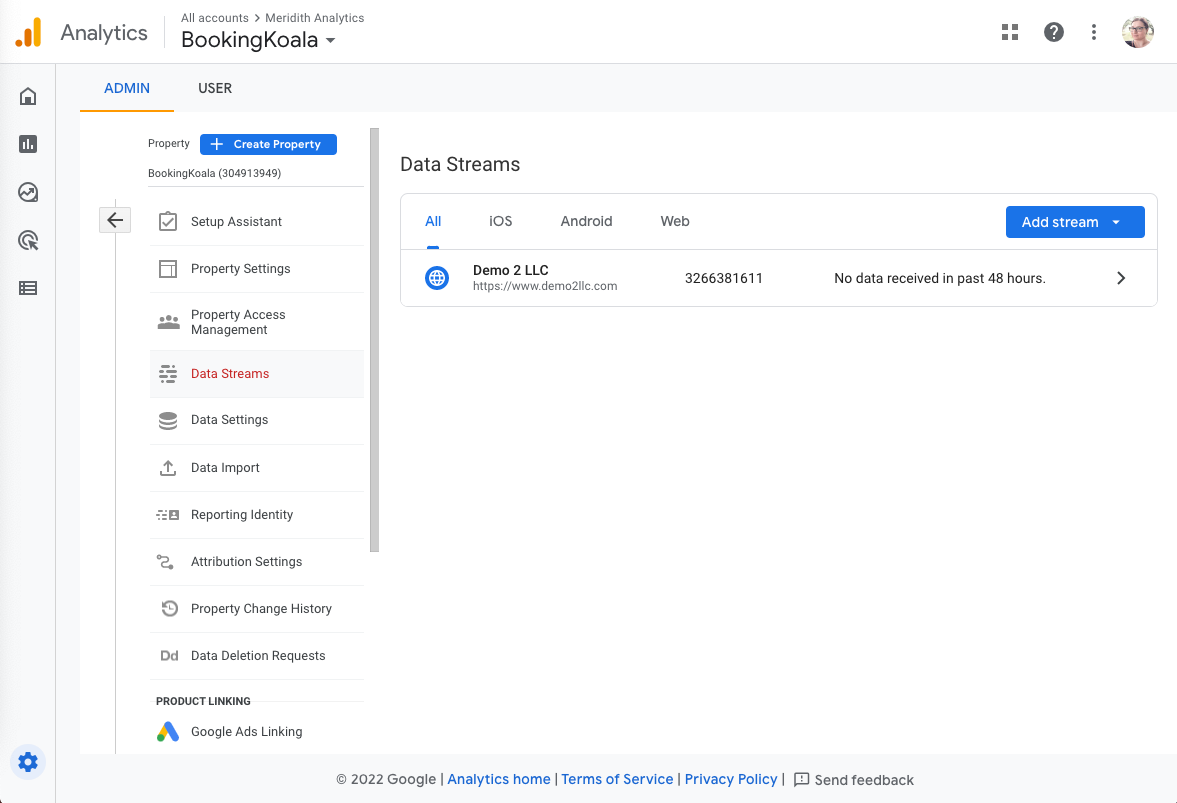Open the Explore icon in sidebar
The height and width of the screenshot is (803, 1177).
point(28,192)
